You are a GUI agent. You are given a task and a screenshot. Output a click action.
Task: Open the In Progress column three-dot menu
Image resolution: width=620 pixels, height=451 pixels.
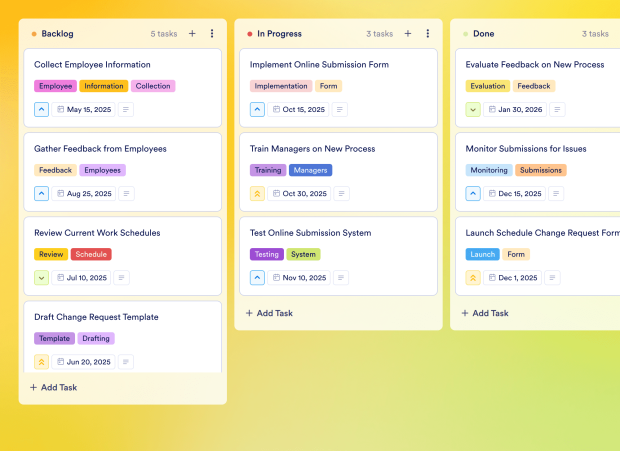tap(428, 34)
